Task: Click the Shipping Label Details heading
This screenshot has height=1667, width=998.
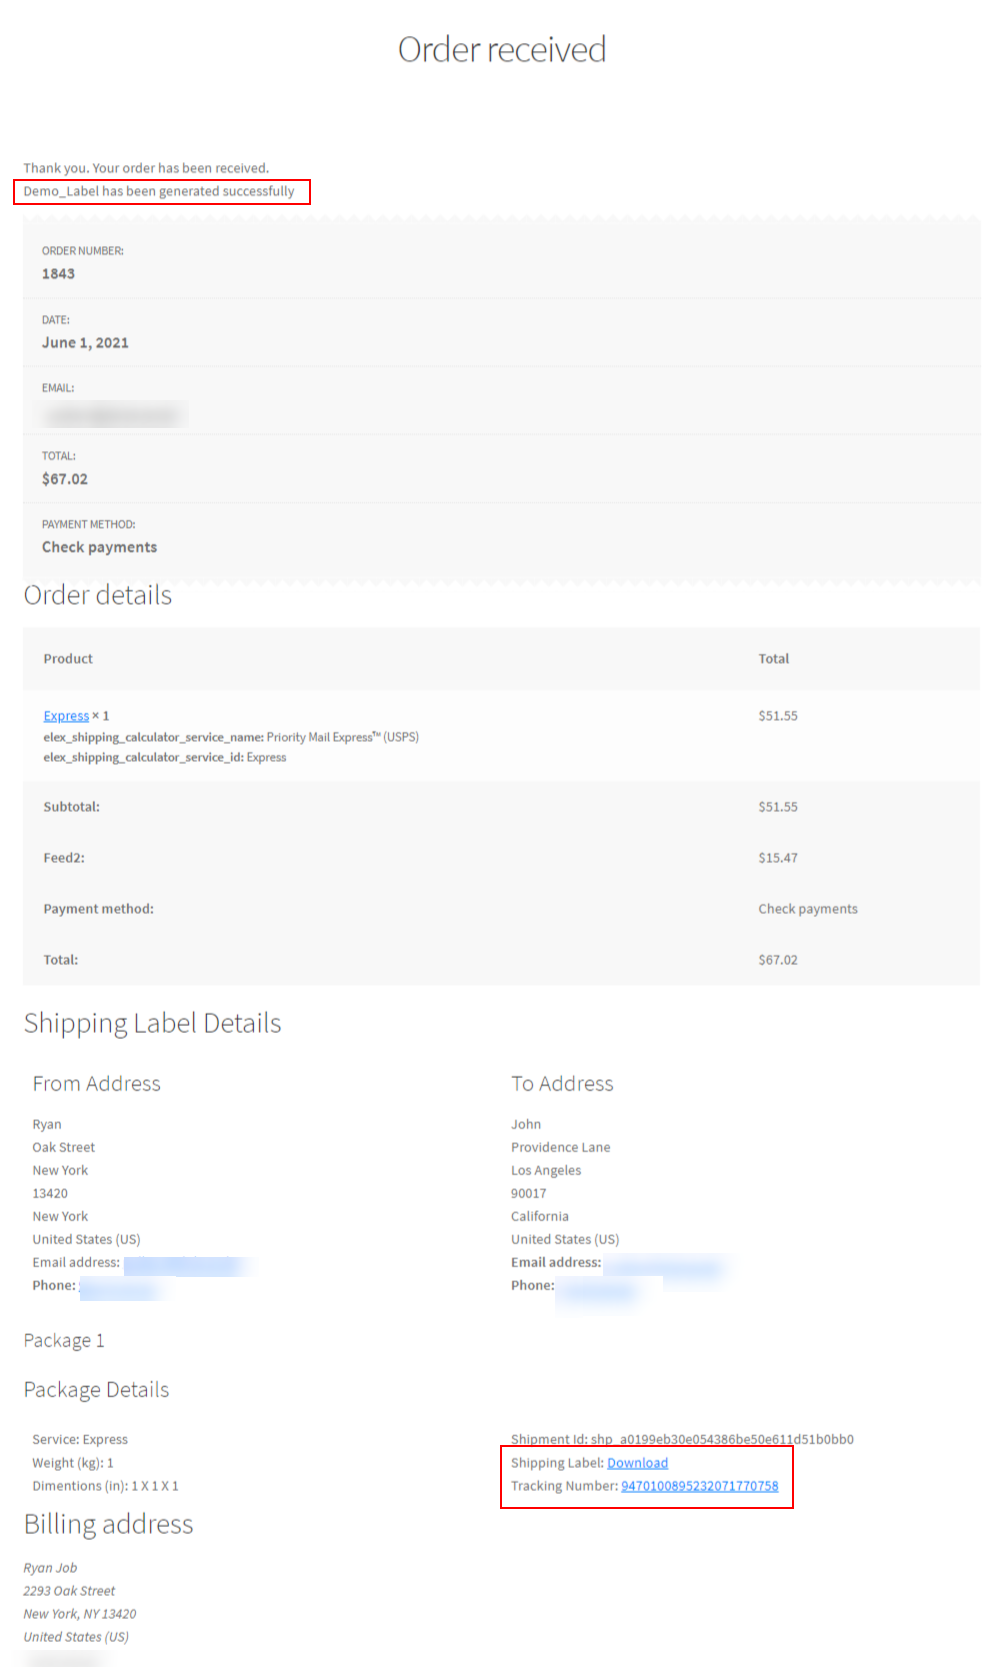Action: coord(153,1023)
